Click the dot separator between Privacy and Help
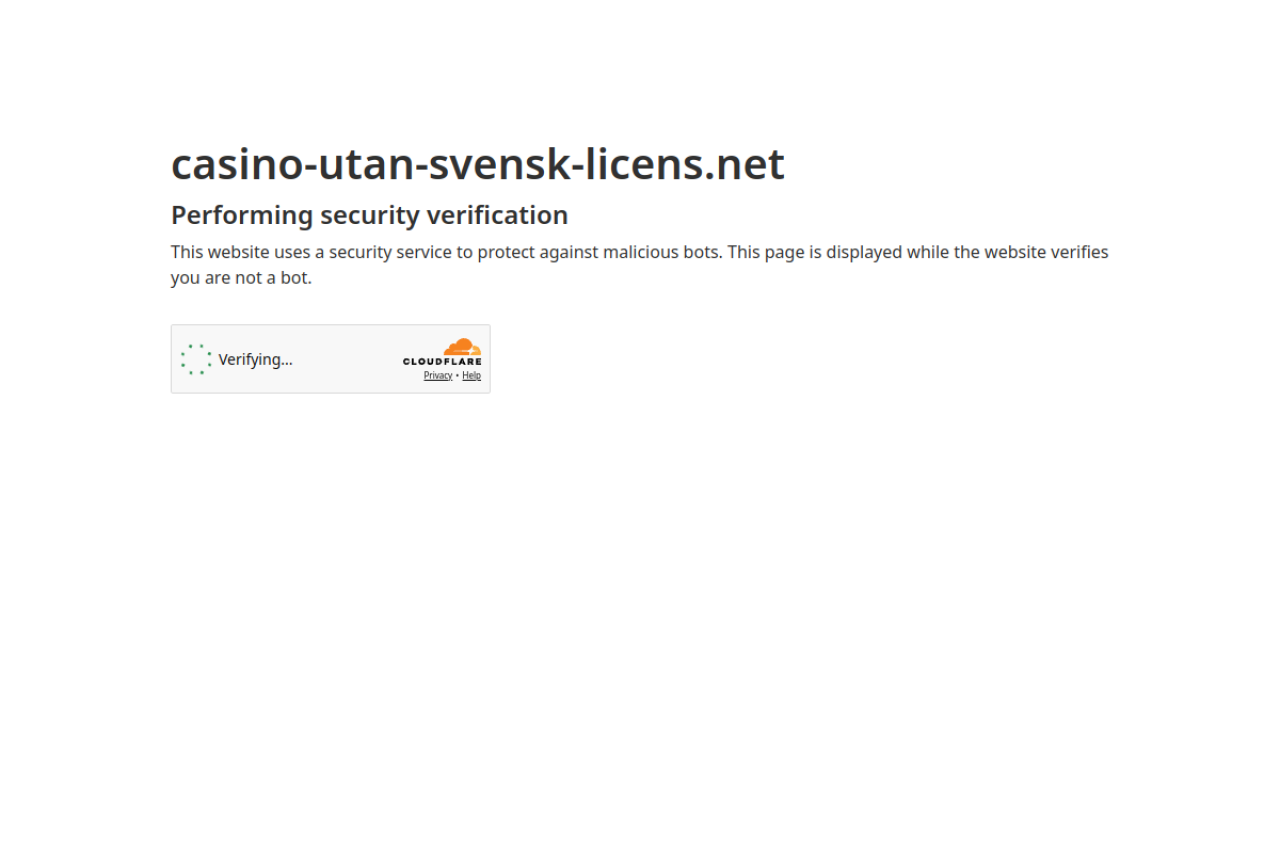The image size is (1280, 853). click(x=457, y=376)
